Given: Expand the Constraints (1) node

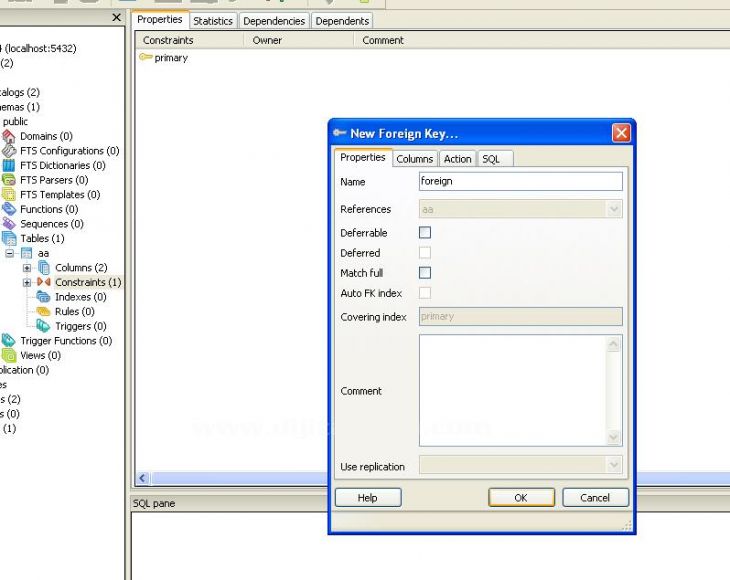Looking at the screenshot, I should pyautogui.click(x=27, y=282).
